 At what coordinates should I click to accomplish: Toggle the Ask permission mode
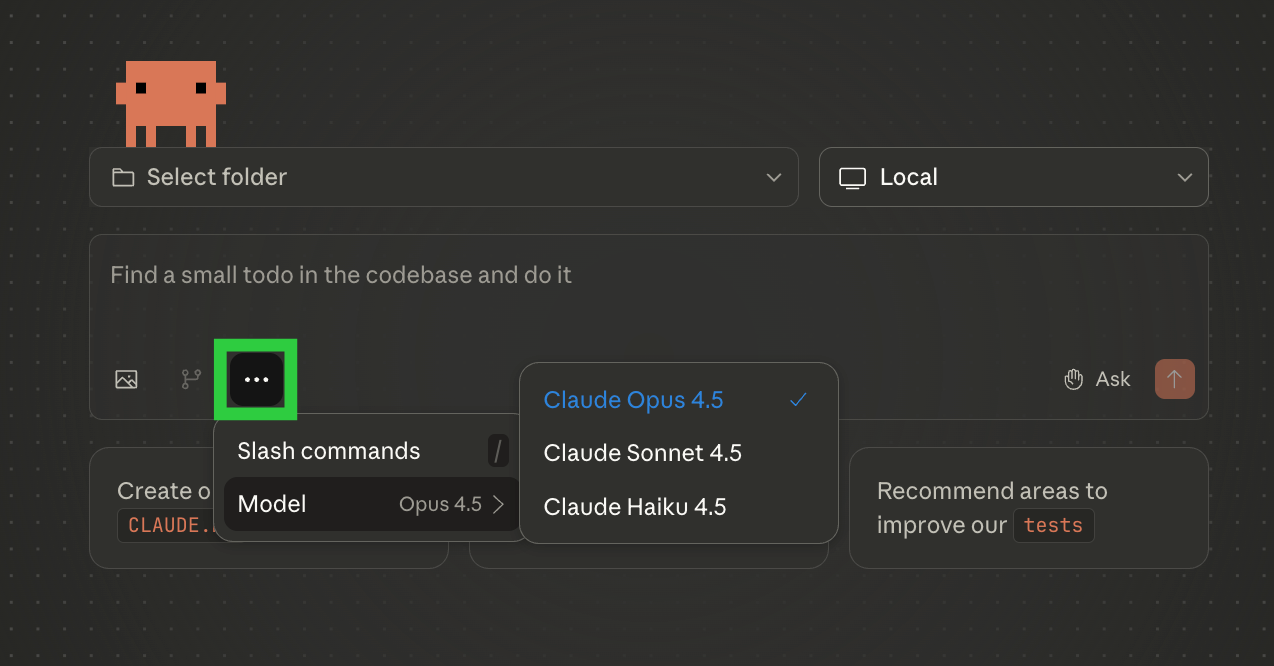pos(1097,379)
